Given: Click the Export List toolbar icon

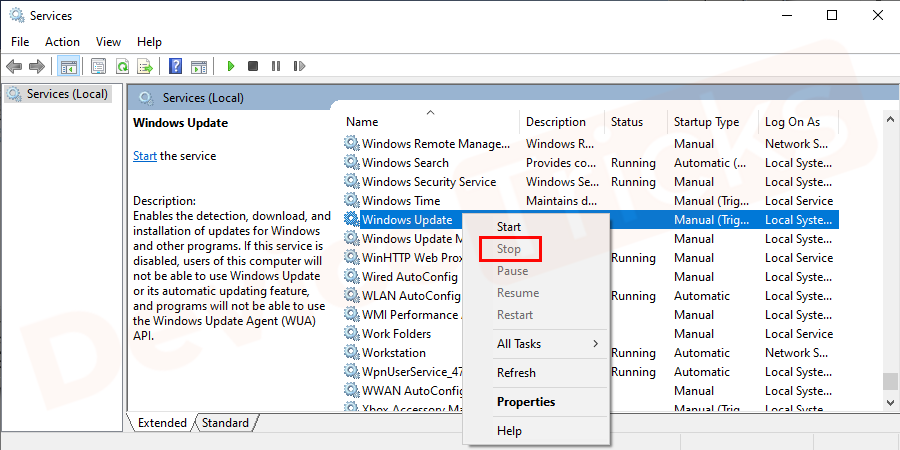Looking at the screenshot, I should (145, 66).
